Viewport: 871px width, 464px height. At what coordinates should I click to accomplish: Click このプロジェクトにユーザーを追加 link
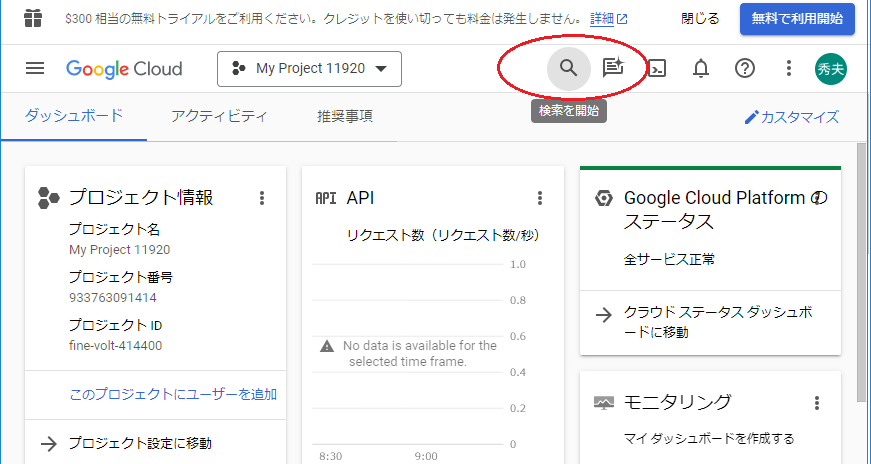(173, 395)
